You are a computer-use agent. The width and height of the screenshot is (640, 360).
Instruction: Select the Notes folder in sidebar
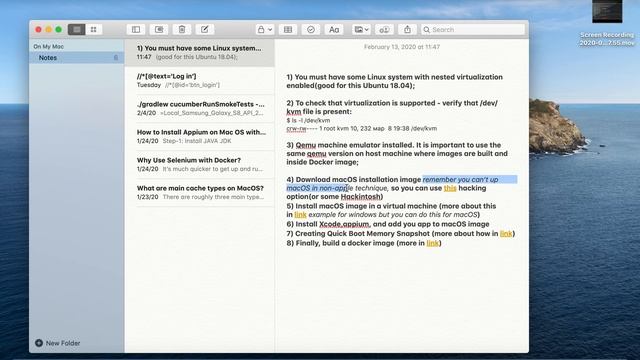click(x=76, y=58)
